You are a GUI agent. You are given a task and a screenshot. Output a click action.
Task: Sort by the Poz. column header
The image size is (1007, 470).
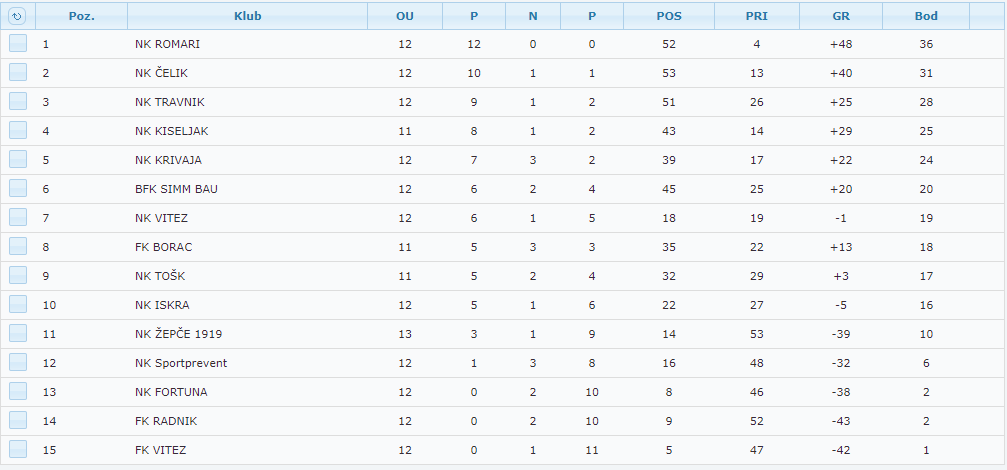[82, 16]
